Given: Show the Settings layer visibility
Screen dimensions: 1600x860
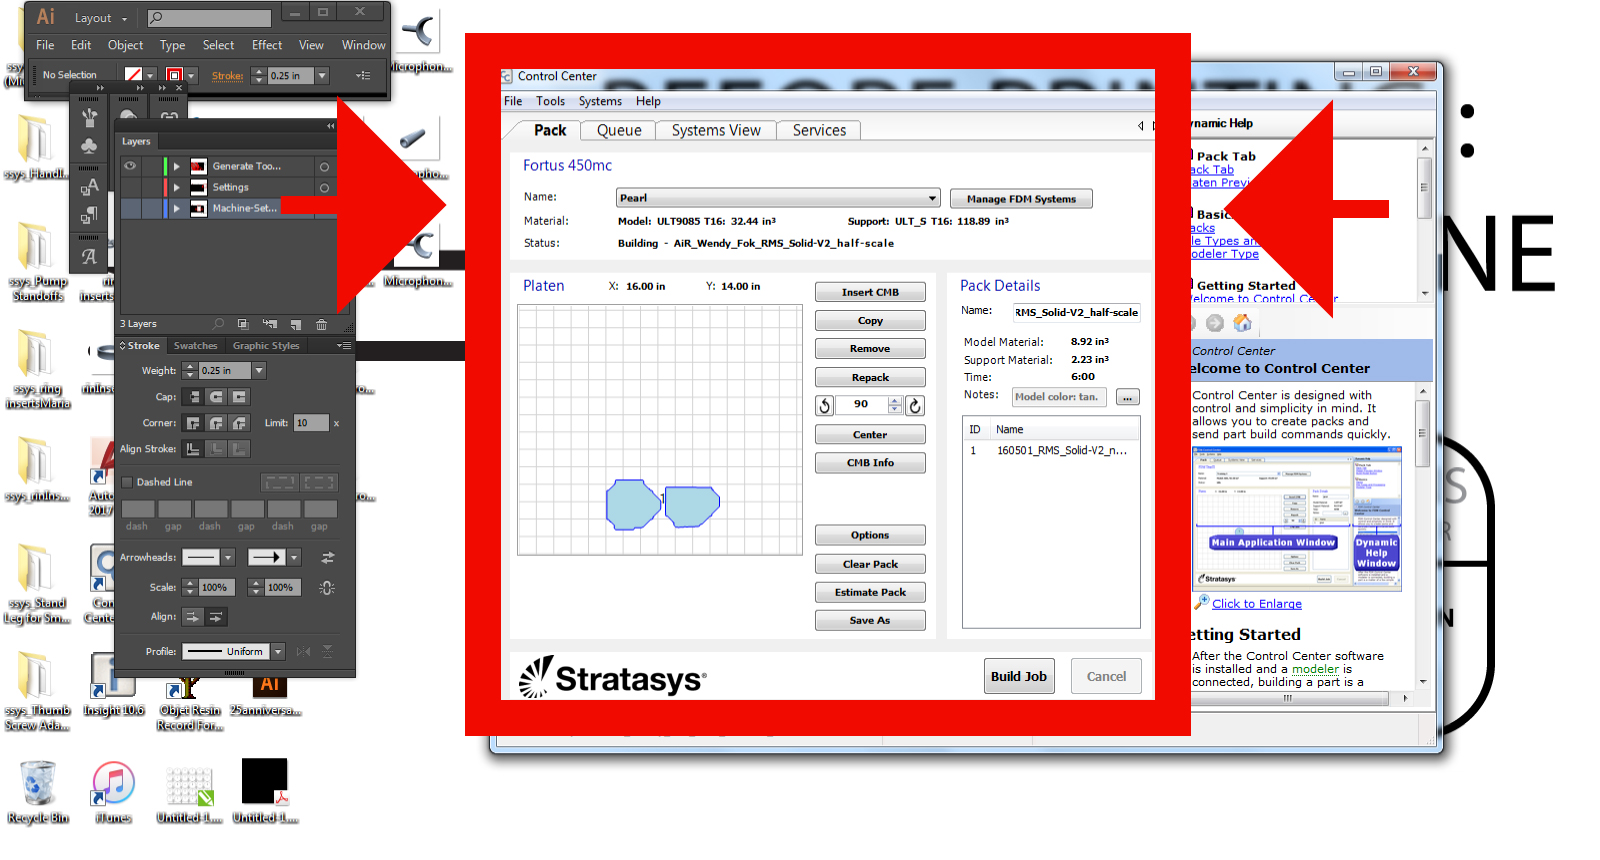Looking at the screenshot, I should (x=130, y=187).
